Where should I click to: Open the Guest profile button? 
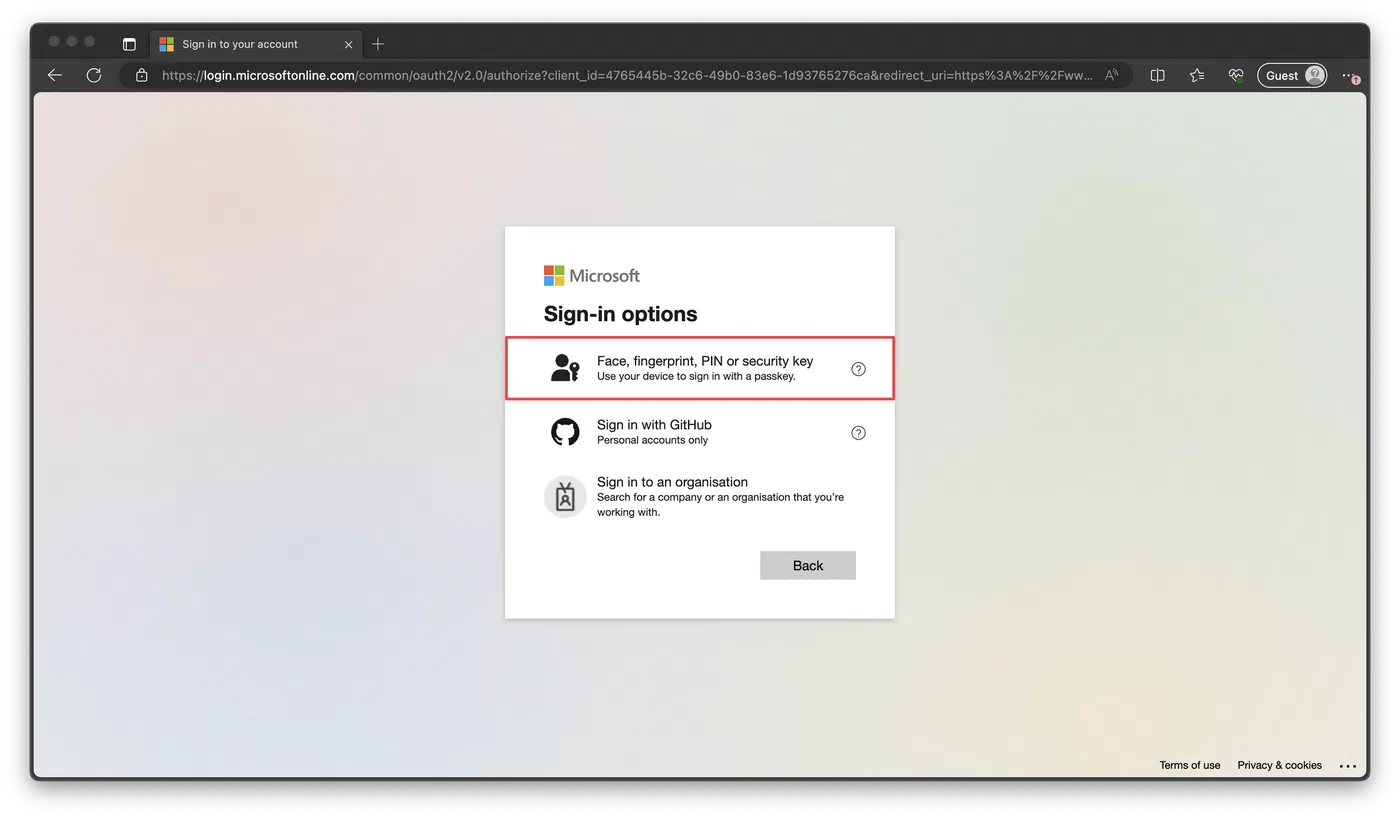[x=1292, y=75]
